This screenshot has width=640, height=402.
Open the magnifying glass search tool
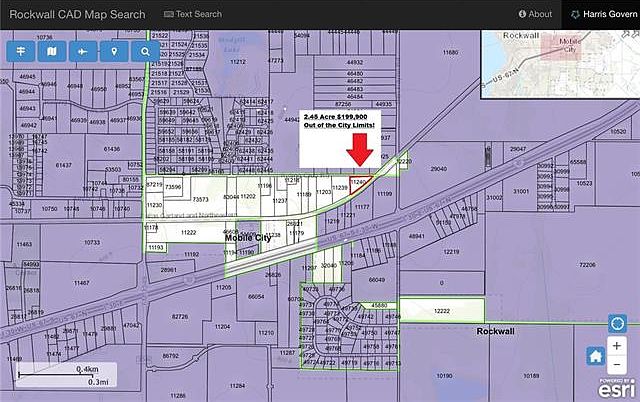(x=146, y=50)
